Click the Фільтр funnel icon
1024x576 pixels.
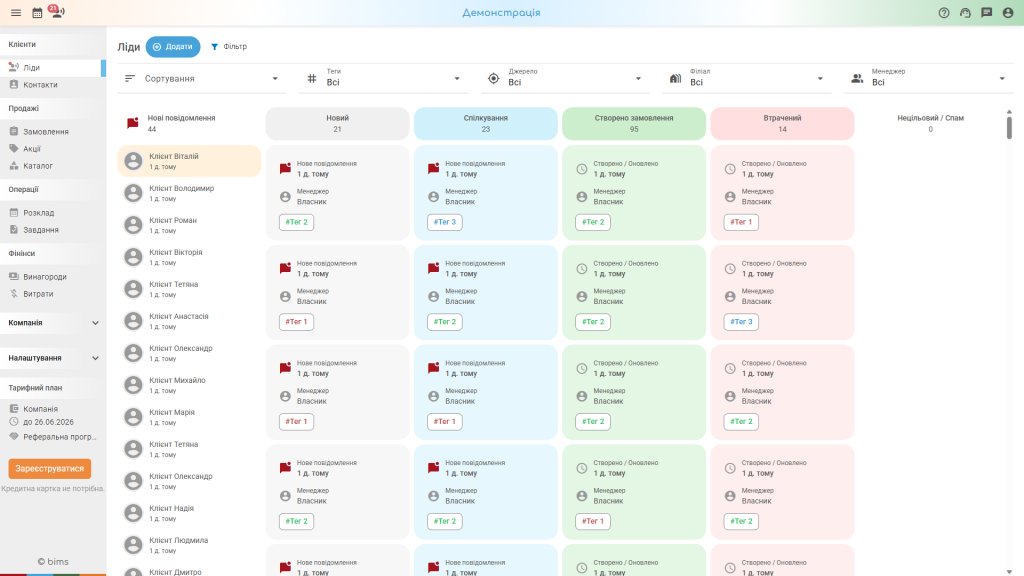[214, 46]
